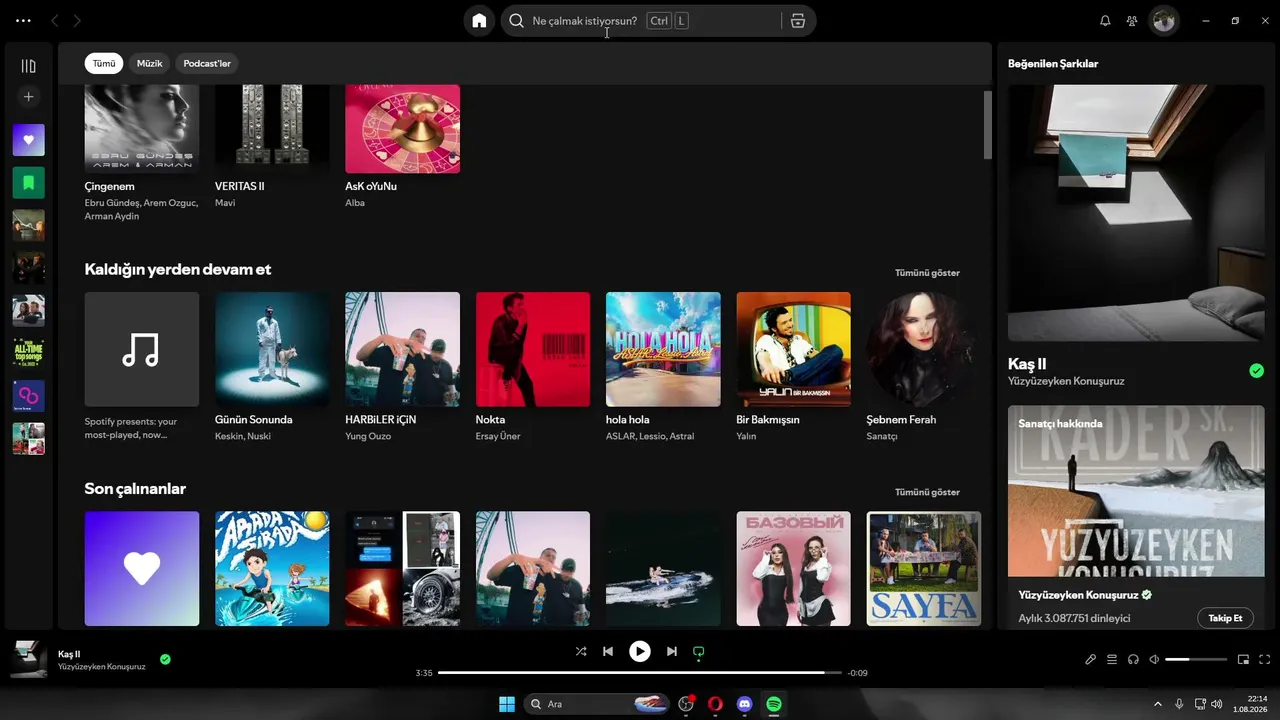
Task: Switch to the Müzik filter
Action: [149, 64]
